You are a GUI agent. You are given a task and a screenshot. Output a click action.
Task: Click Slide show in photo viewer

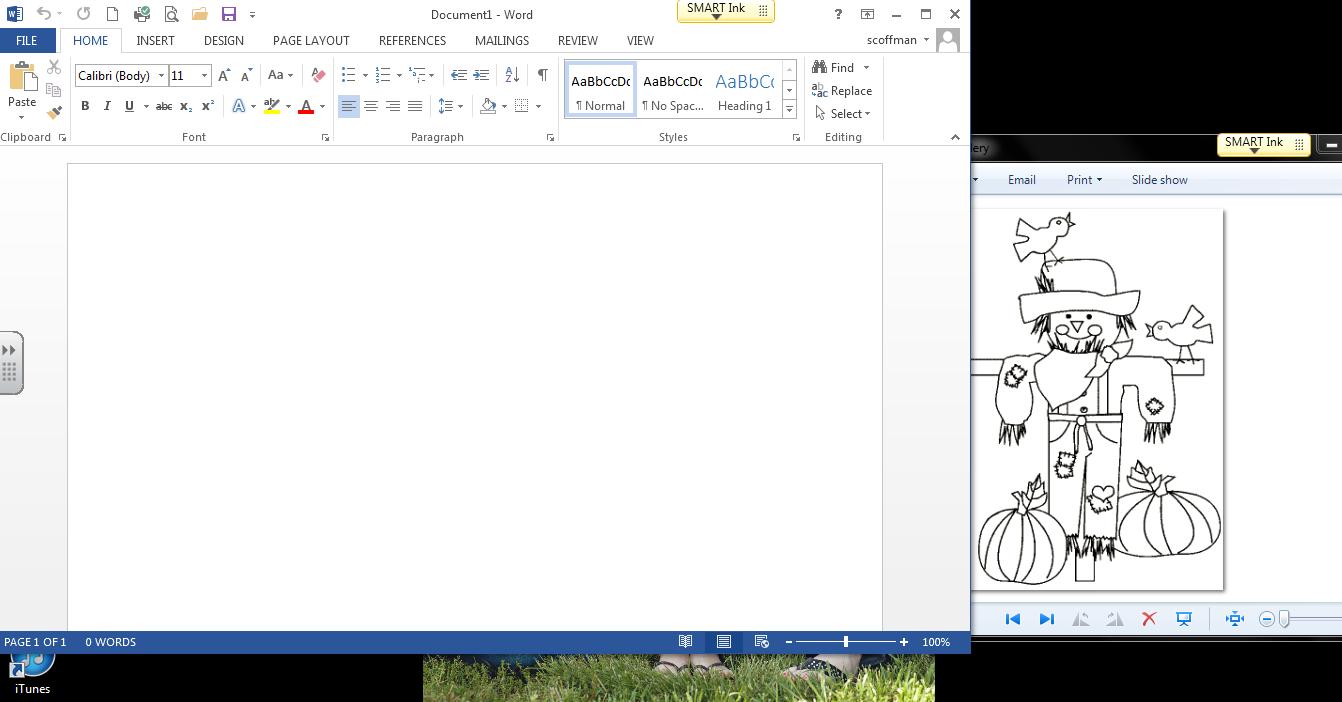(1159, 180)
